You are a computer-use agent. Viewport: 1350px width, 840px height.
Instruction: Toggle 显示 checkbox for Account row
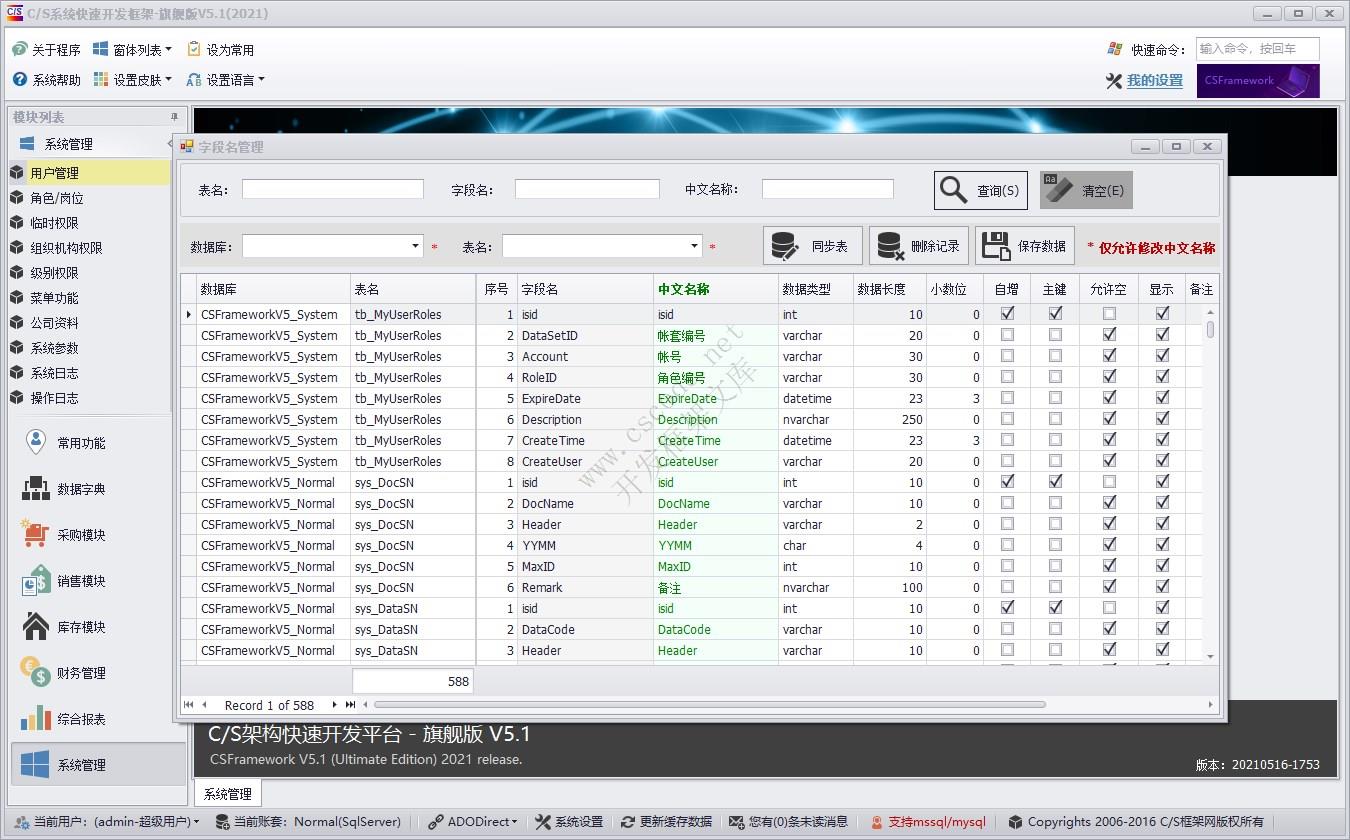(1162, 356)
